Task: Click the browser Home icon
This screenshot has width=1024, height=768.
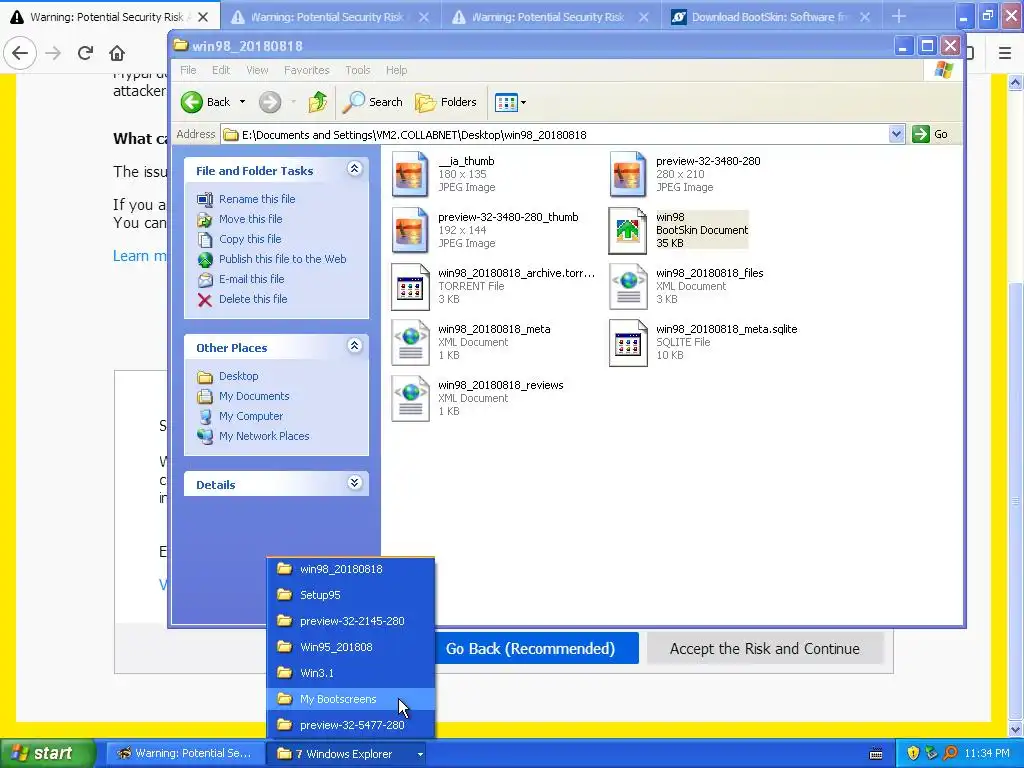Action: (117, 53)
